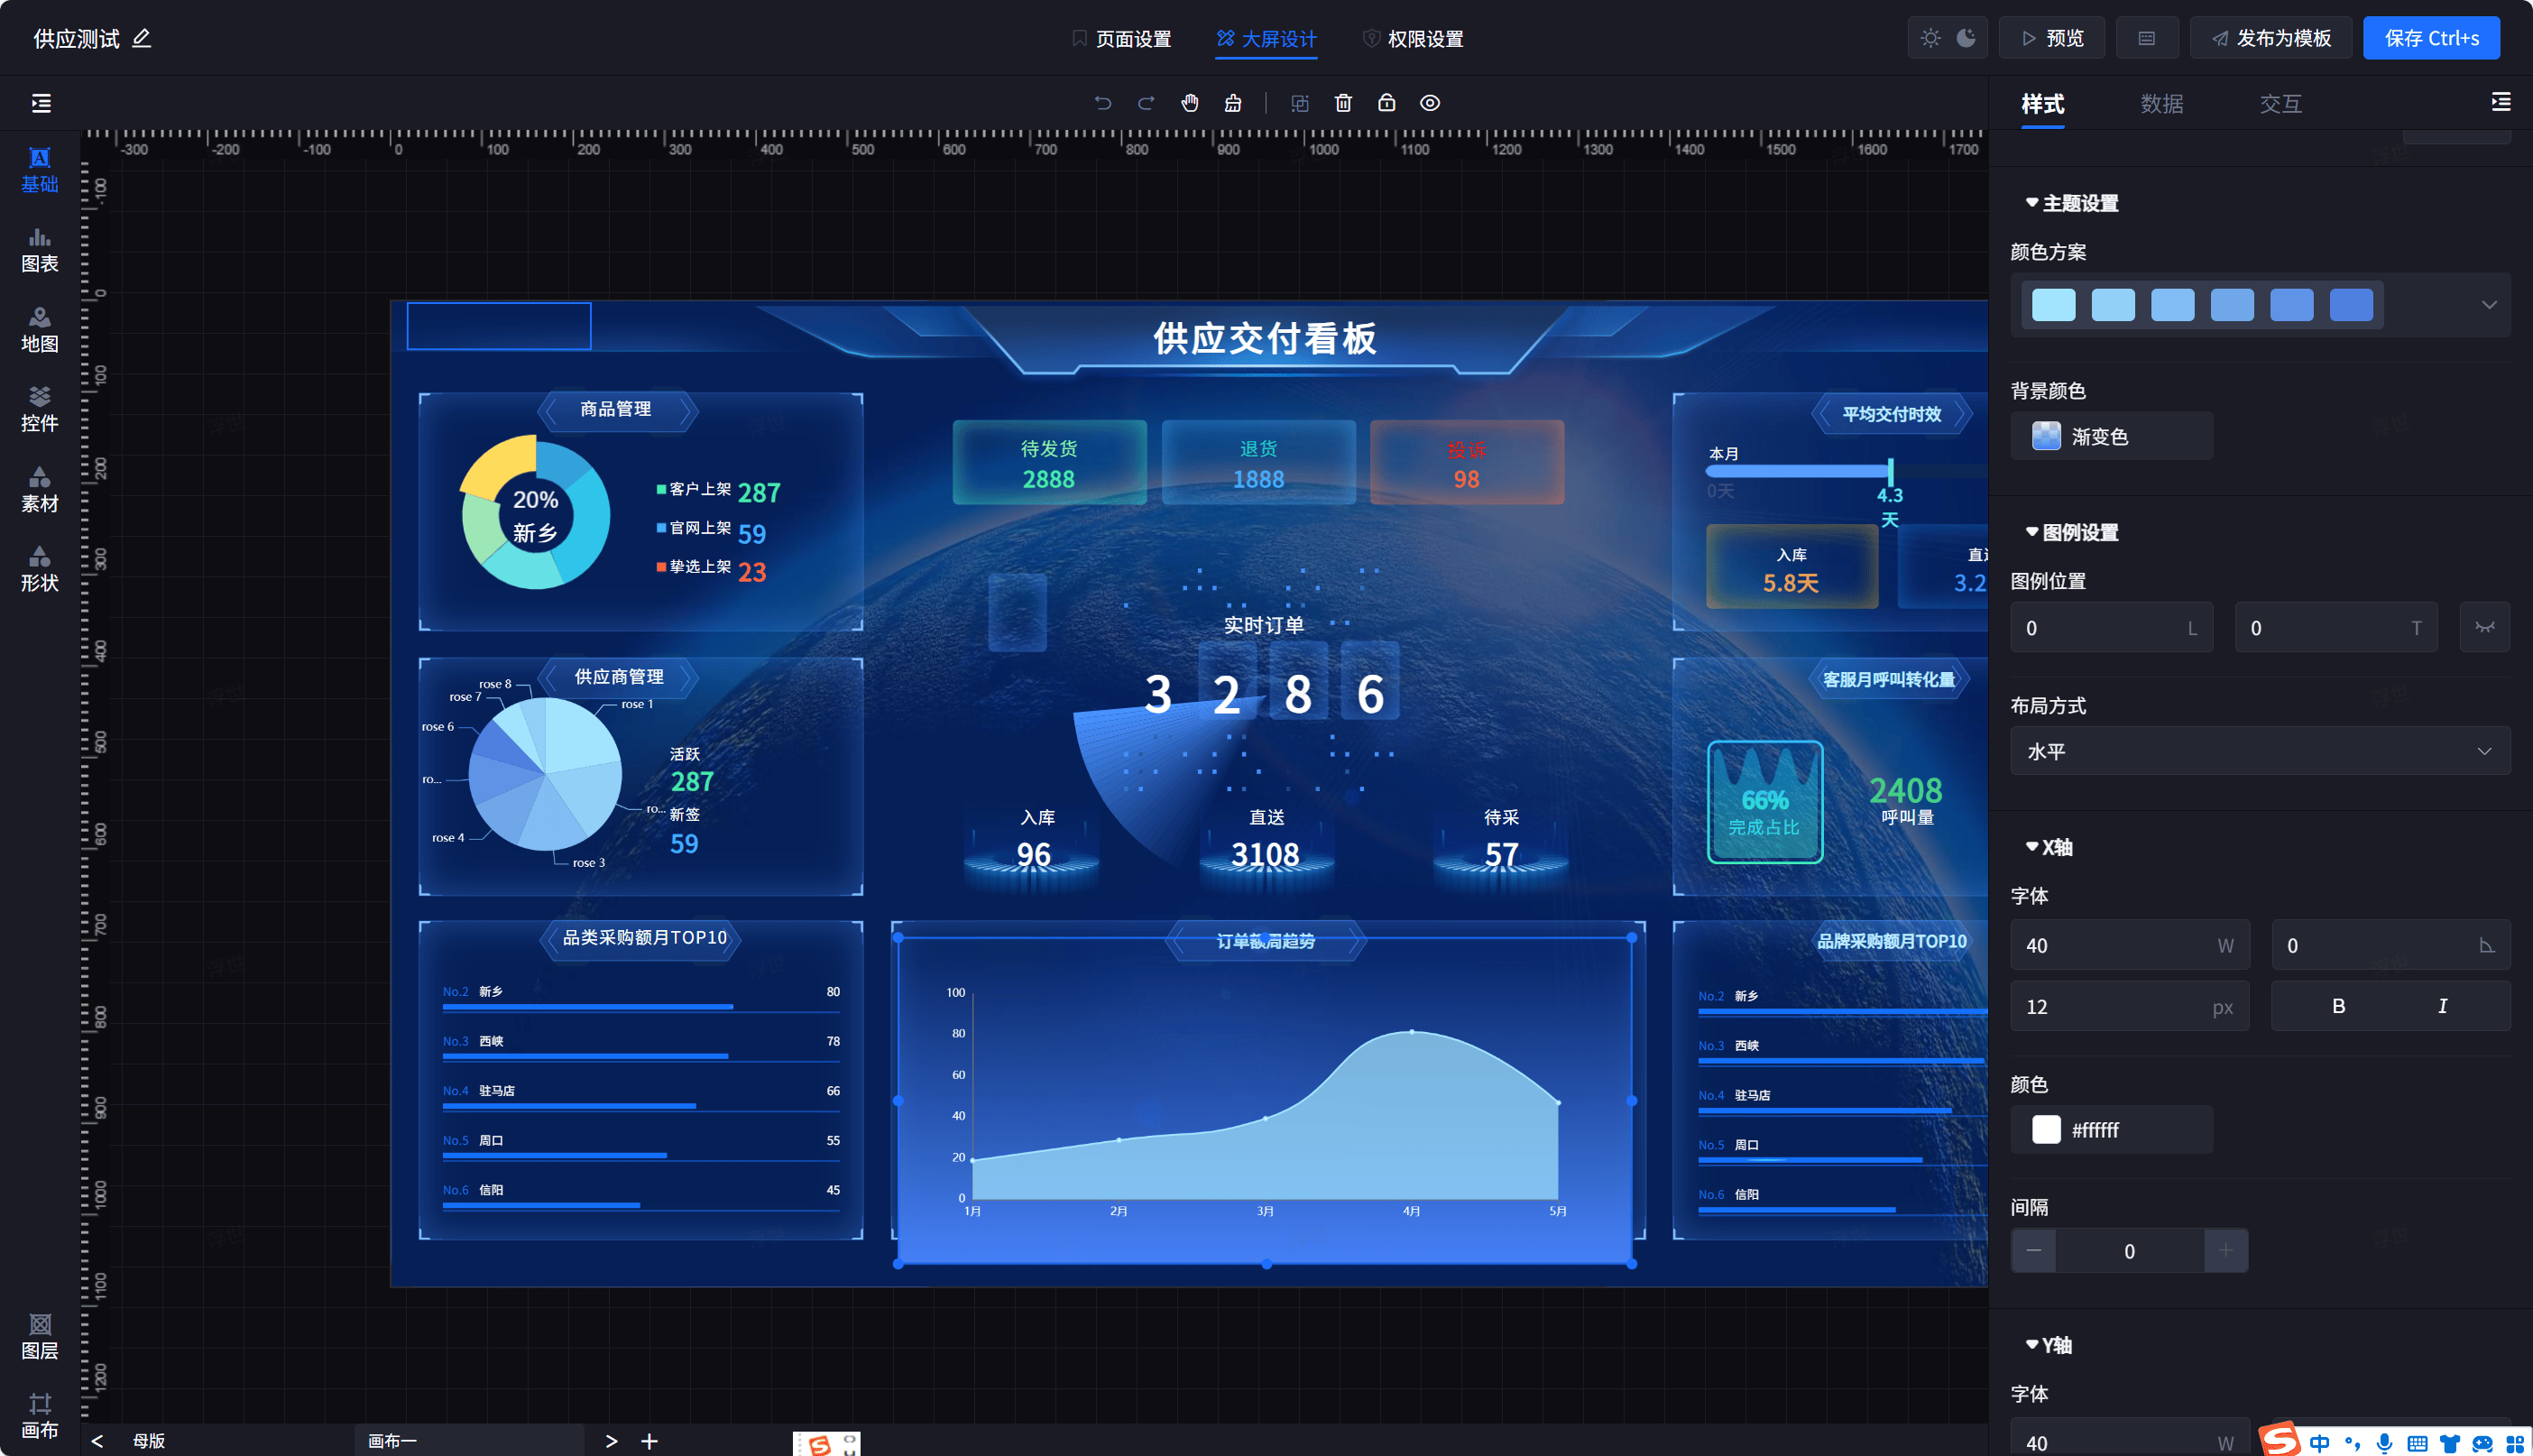Pick the first light-blue color scheme swatch
Screen dimensions: 2533x1456
(2053, 305)
